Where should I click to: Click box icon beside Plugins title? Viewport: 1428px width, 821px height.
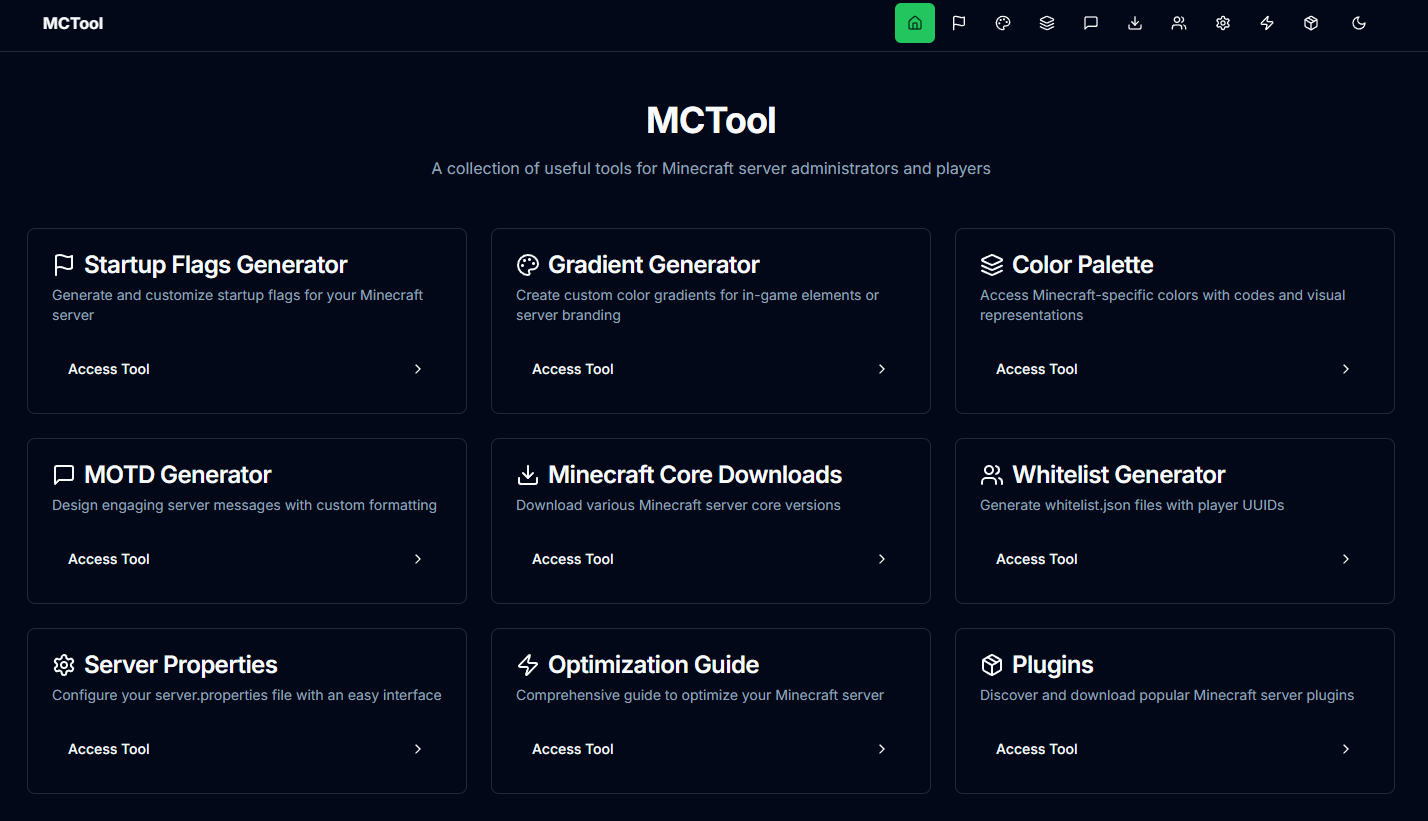click(x=992, y=665)
